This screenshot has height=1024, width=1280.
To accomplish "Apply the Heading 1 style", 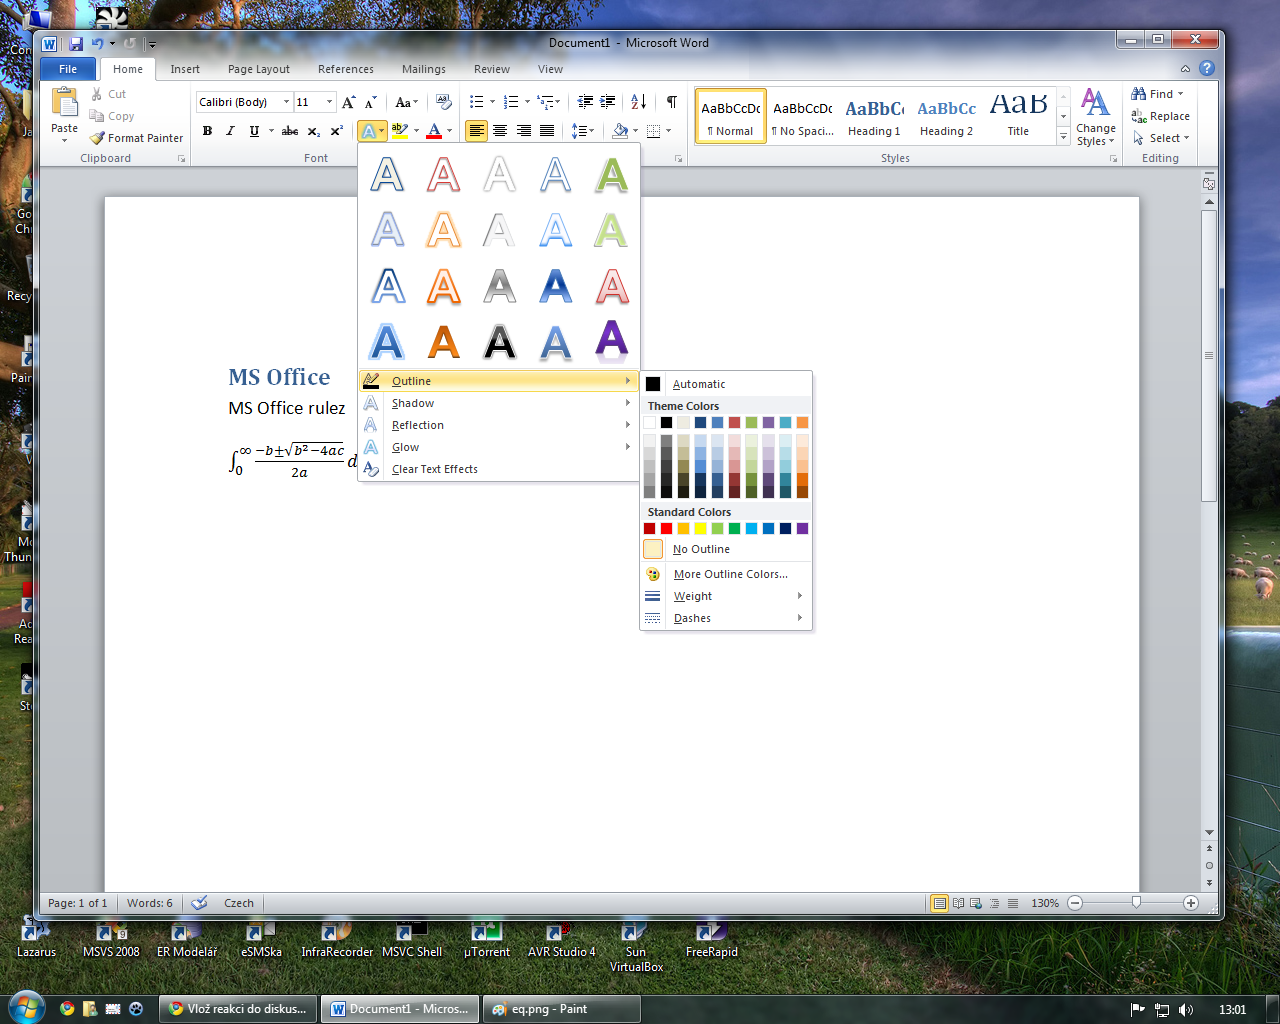I will 874,116.
